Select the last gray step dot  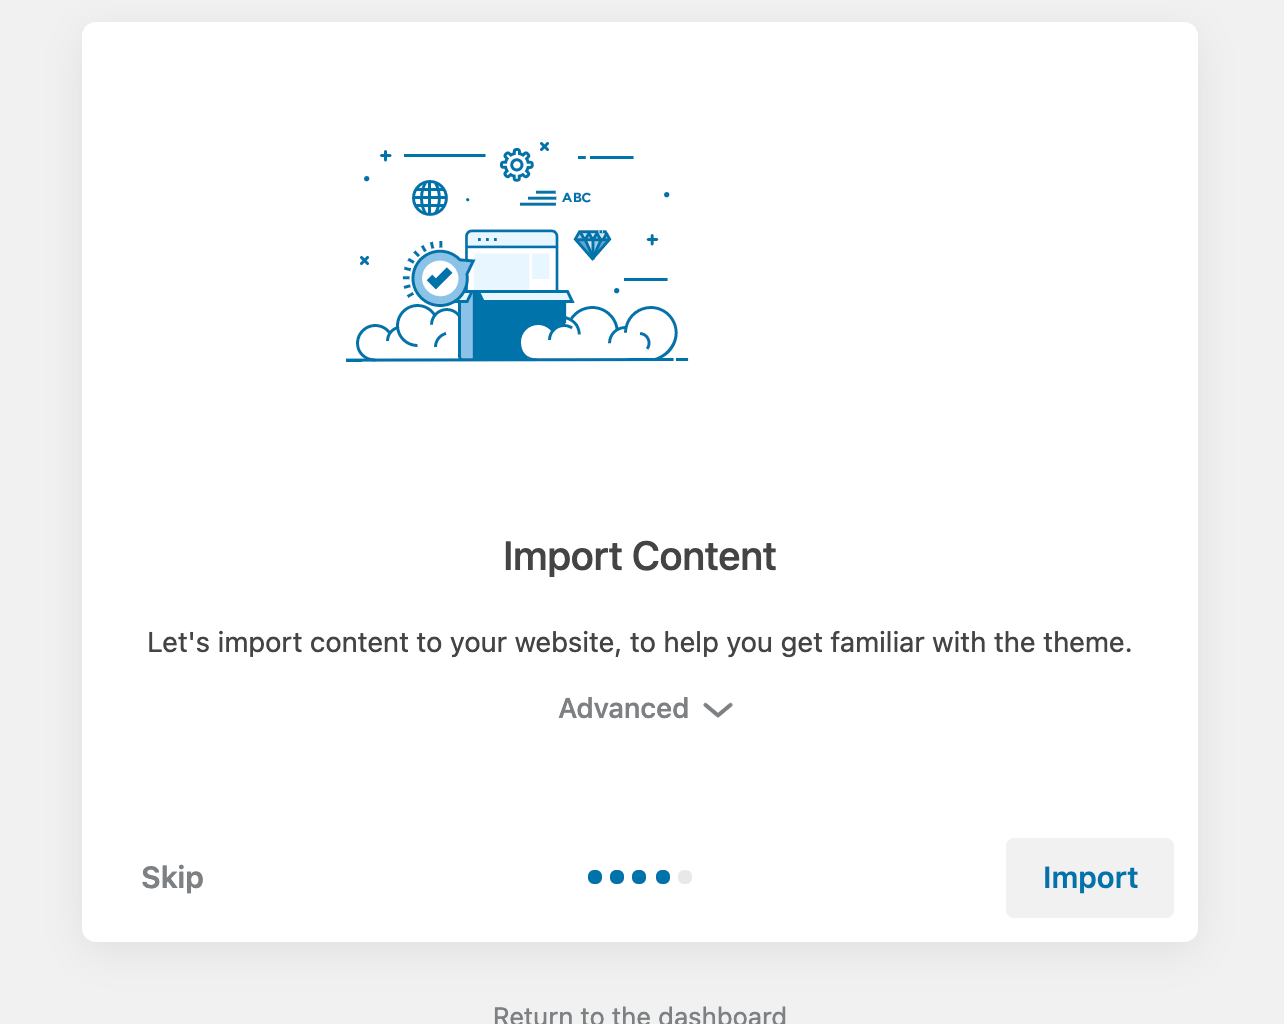point(685,877)
